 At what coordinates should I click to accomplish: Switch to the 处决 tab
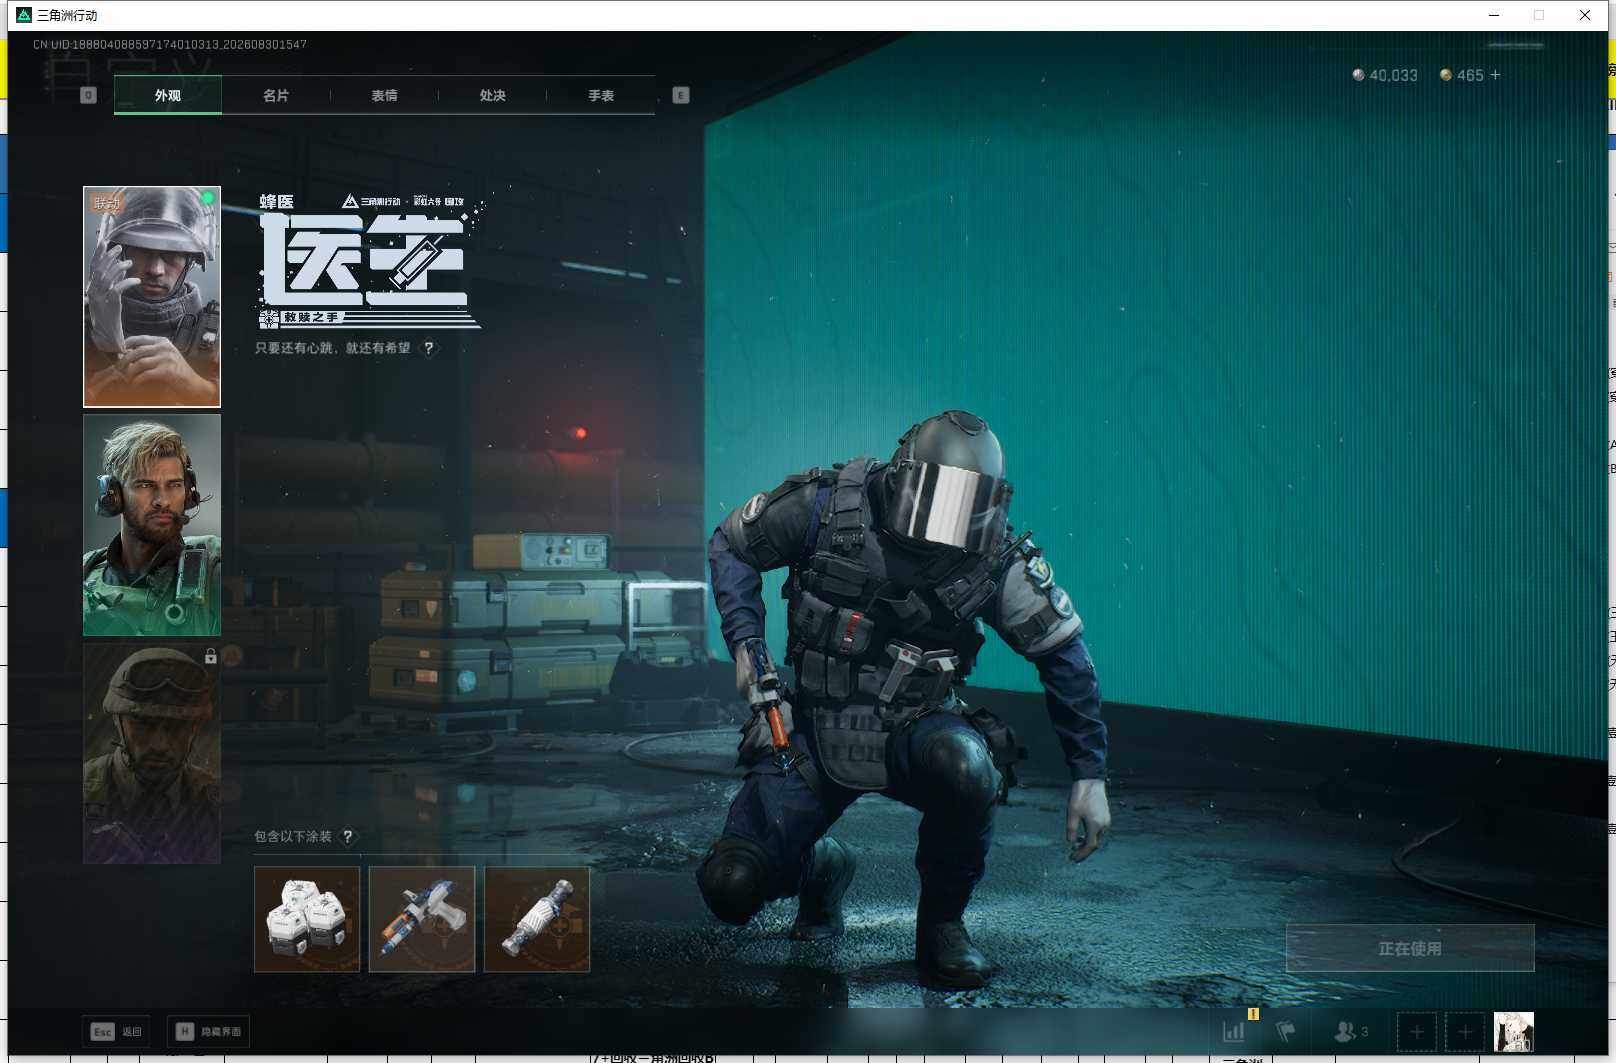pos(492,95)
